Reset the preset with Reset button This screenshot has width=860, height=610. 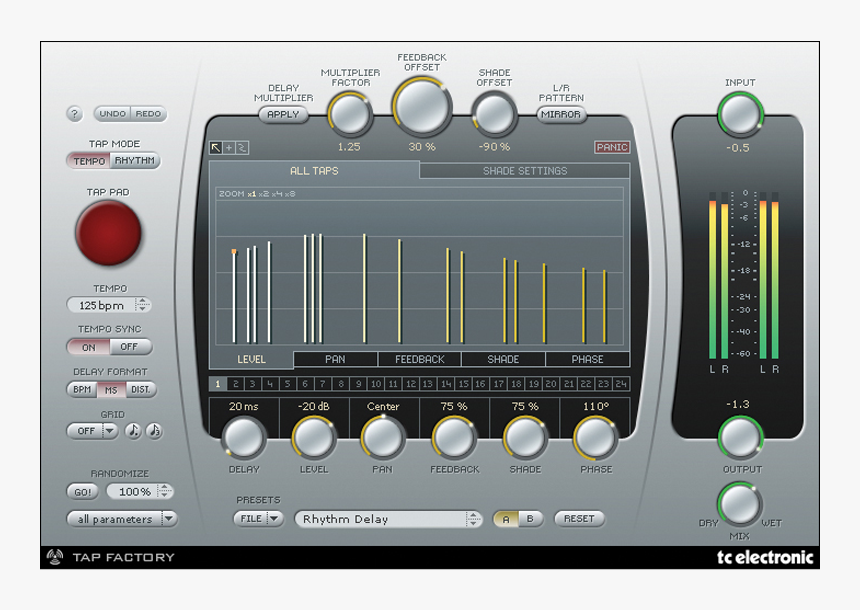(579, 518)
